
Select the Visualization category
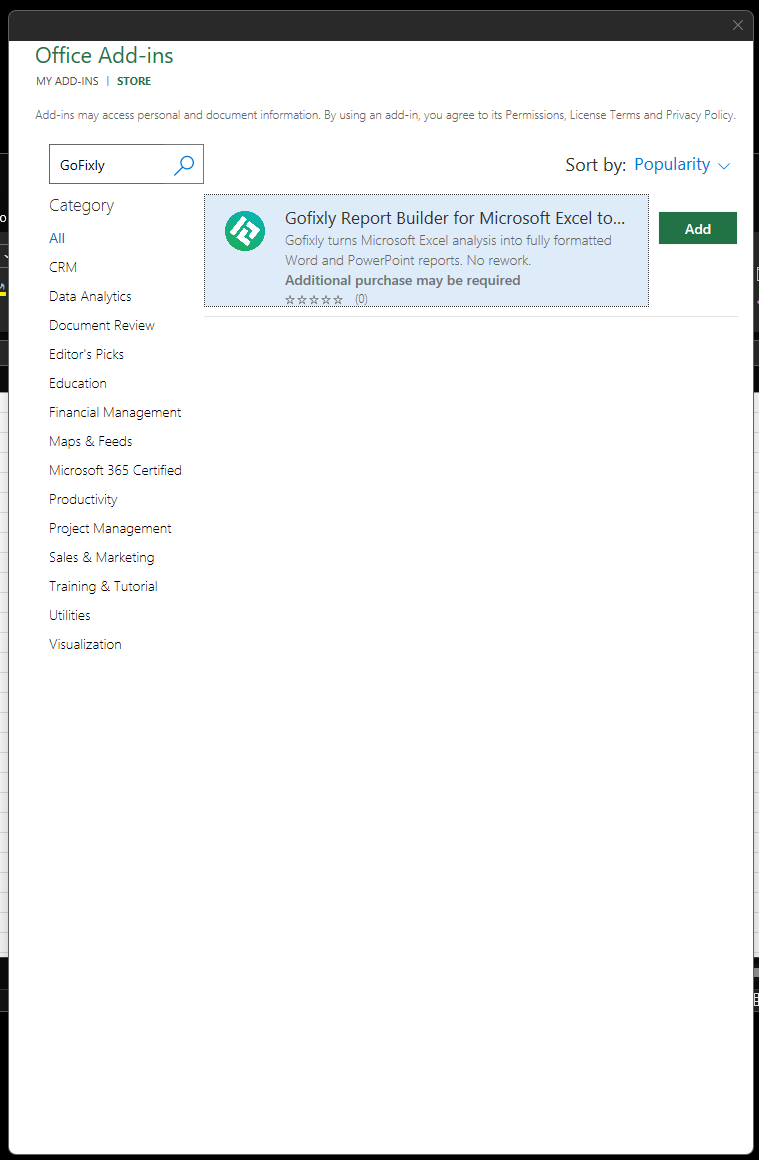(x=85, y=644)
